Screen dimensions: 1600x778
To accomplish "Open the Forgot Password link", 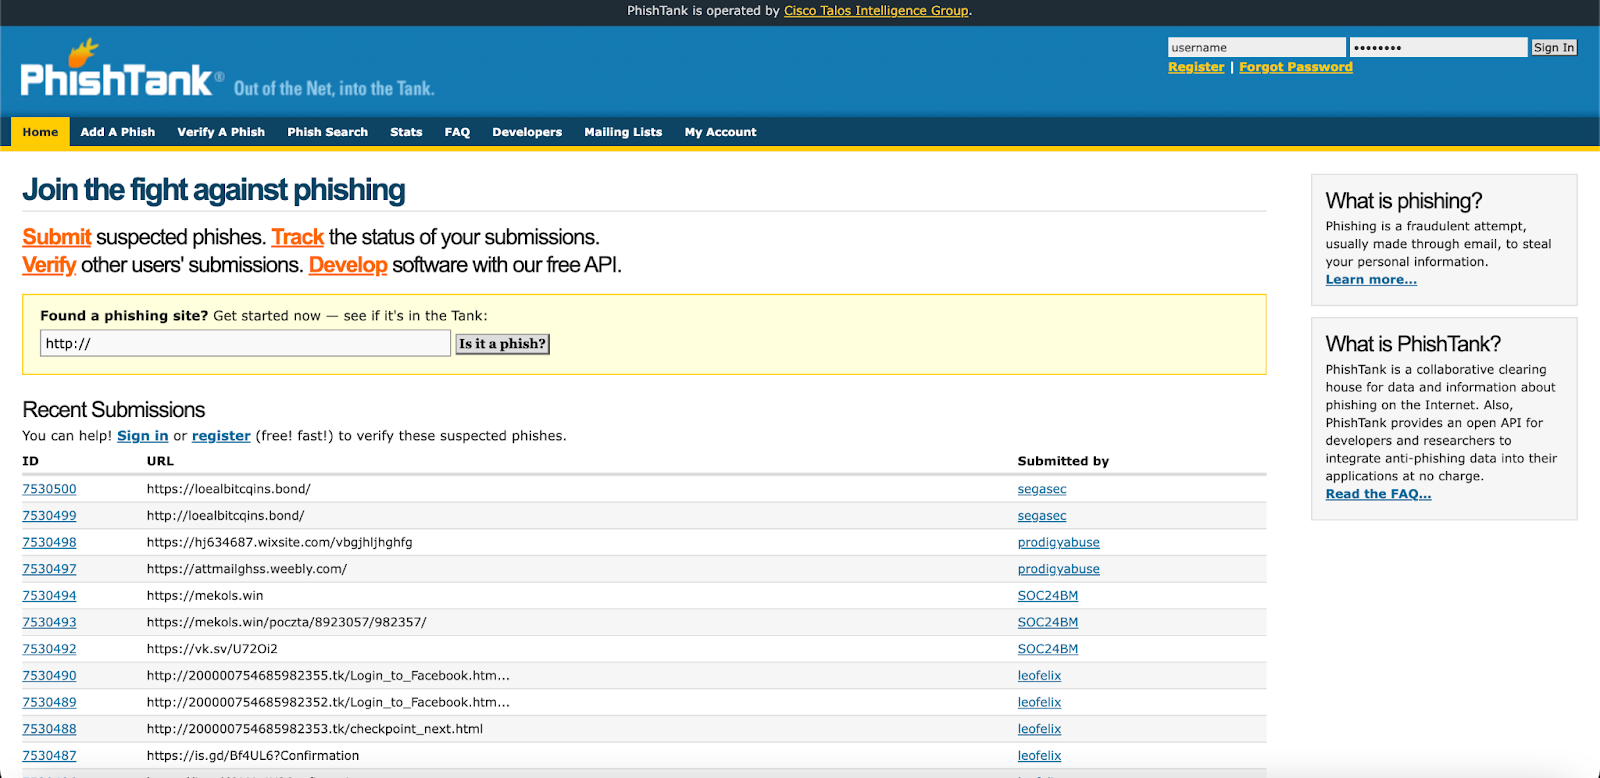I will click(x=1296, y=67).
